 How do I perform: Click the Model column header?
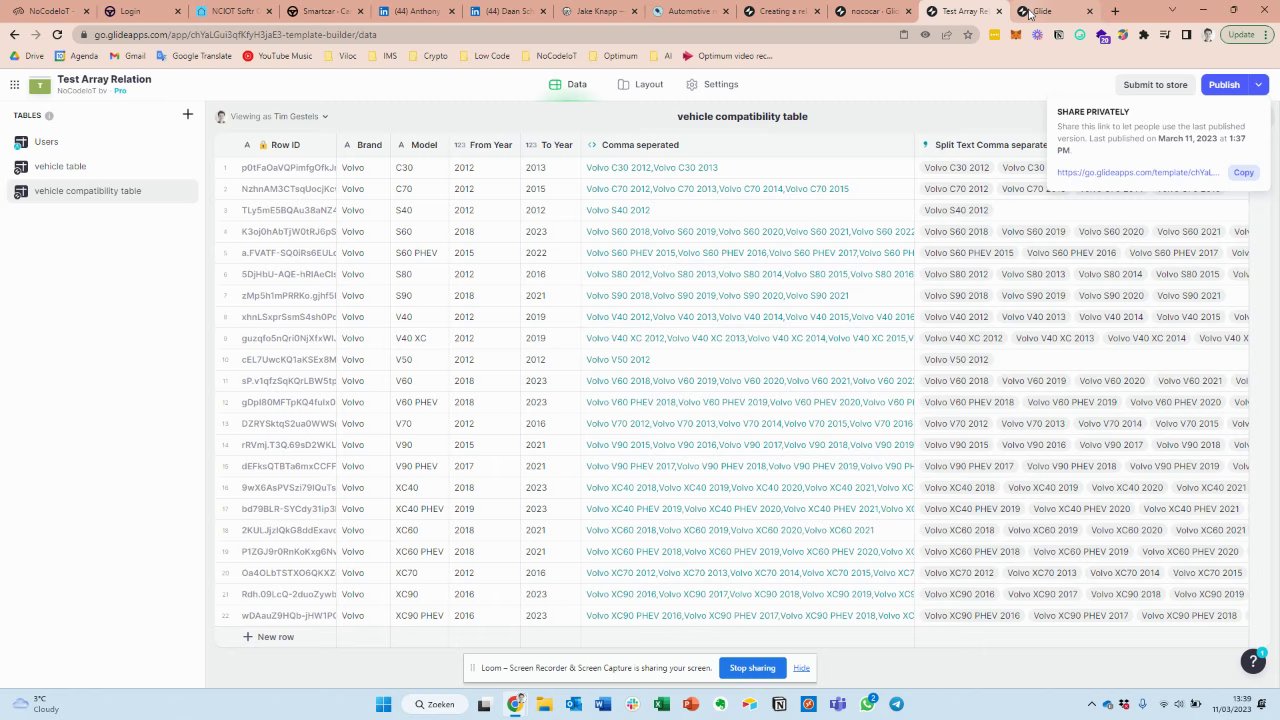[418, 145]
